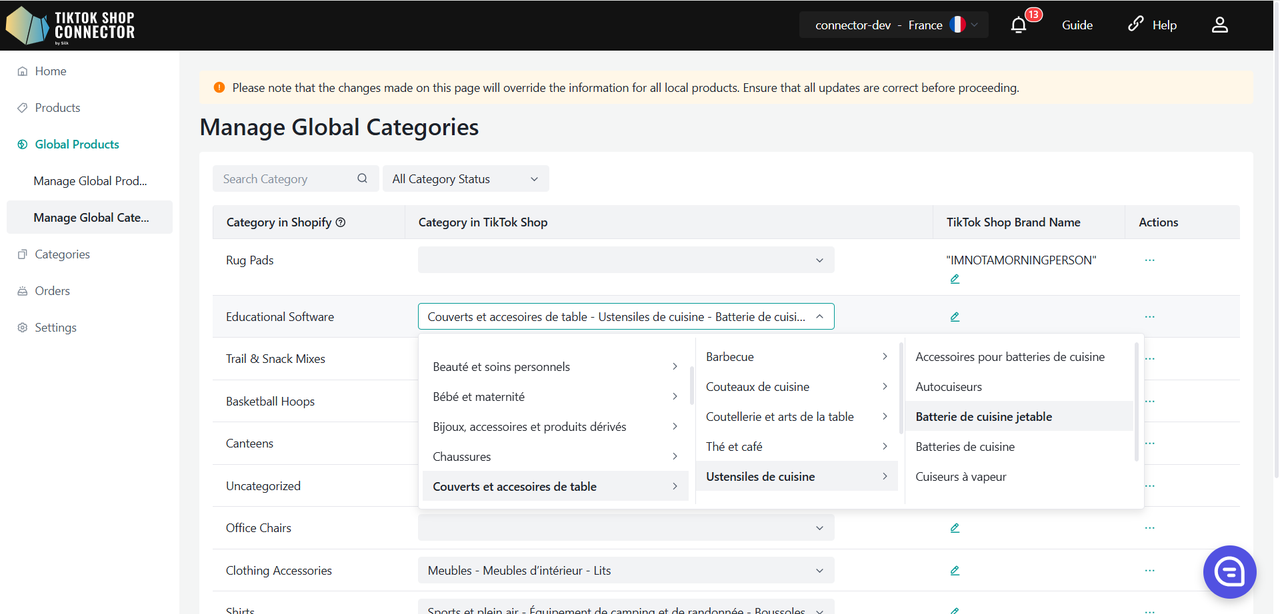This screenshot has height=614, width=1280.
Task: Click the TikTok Shop Connector logo
Action: tap(70, 25)
